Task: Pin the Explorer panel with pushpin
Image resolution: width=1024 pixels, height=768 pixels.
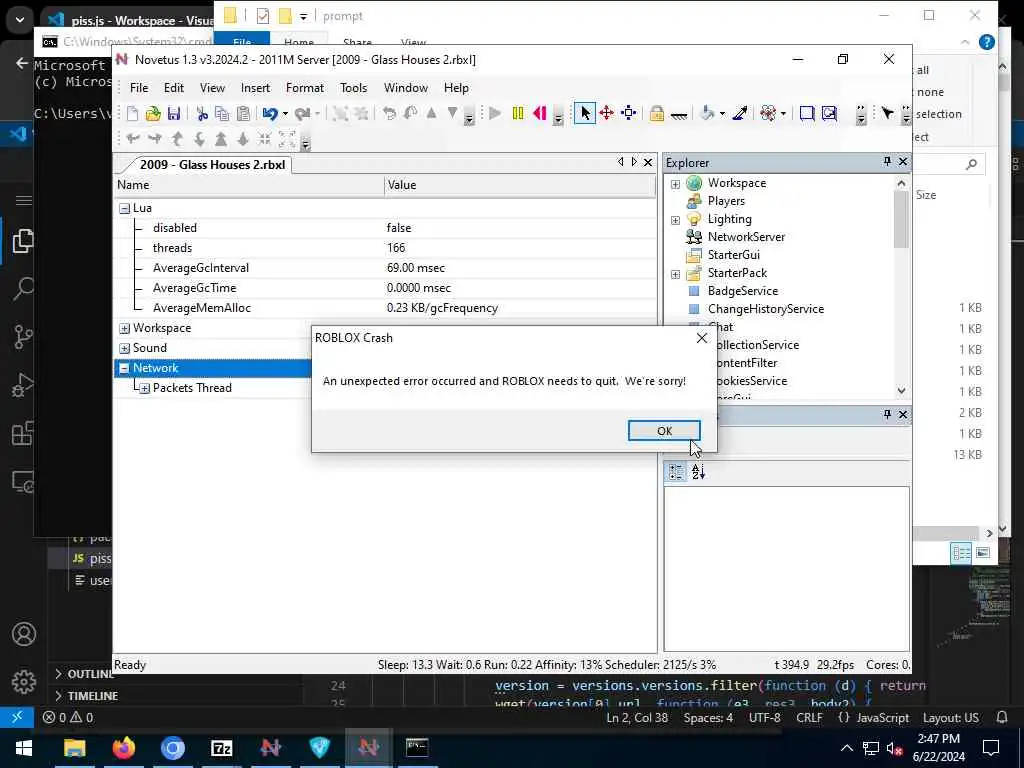Action: (887, 161)
